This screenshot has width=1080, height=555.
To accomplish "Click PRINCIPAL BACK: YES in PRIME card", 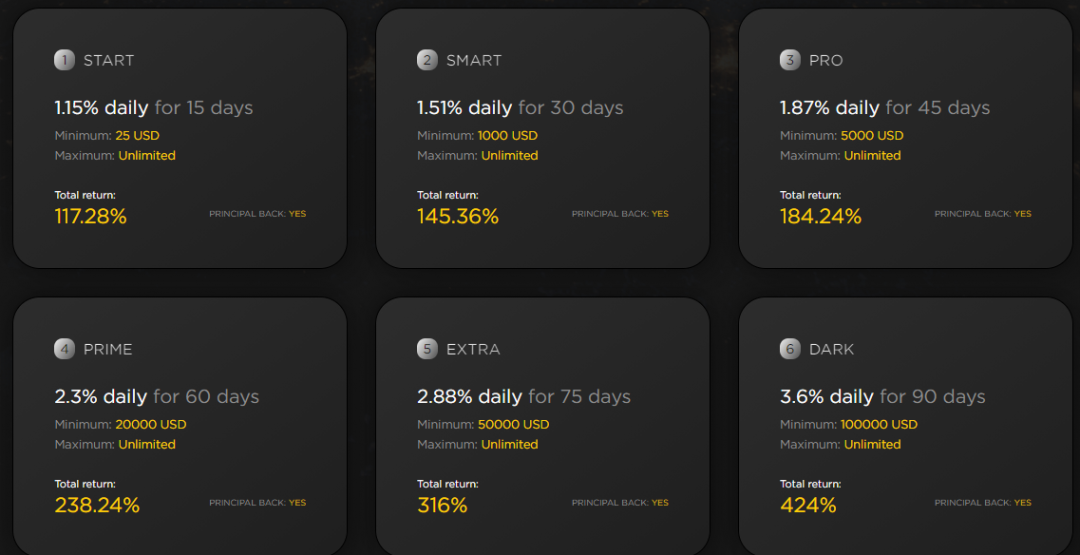I will (x=257, y=503).
